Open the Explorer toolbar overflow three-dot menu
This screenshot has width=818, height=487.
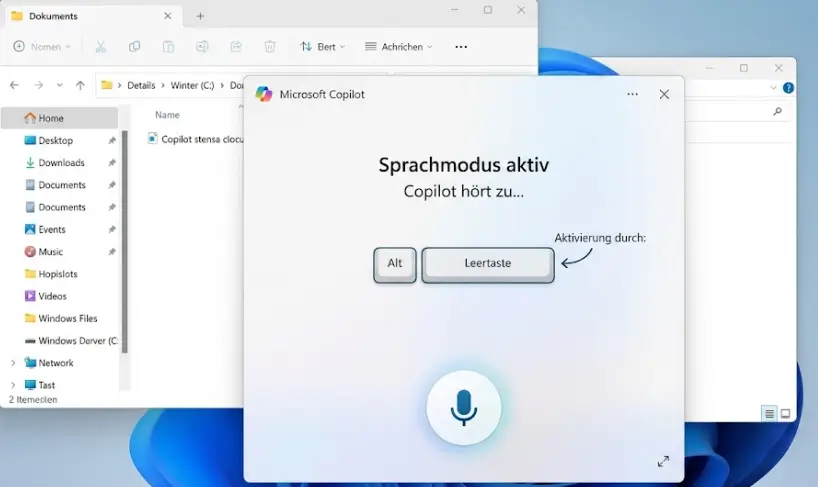[x=461, y=47]
